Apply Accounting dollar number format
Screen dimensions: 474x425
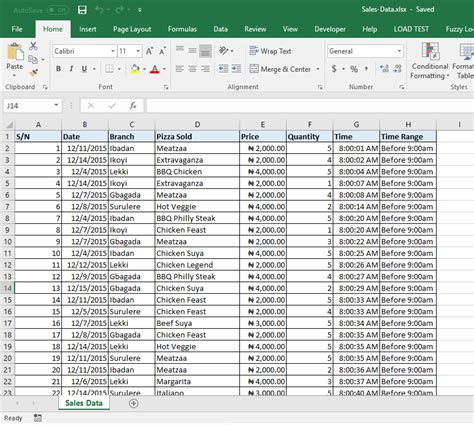click(x=334, y=69)
